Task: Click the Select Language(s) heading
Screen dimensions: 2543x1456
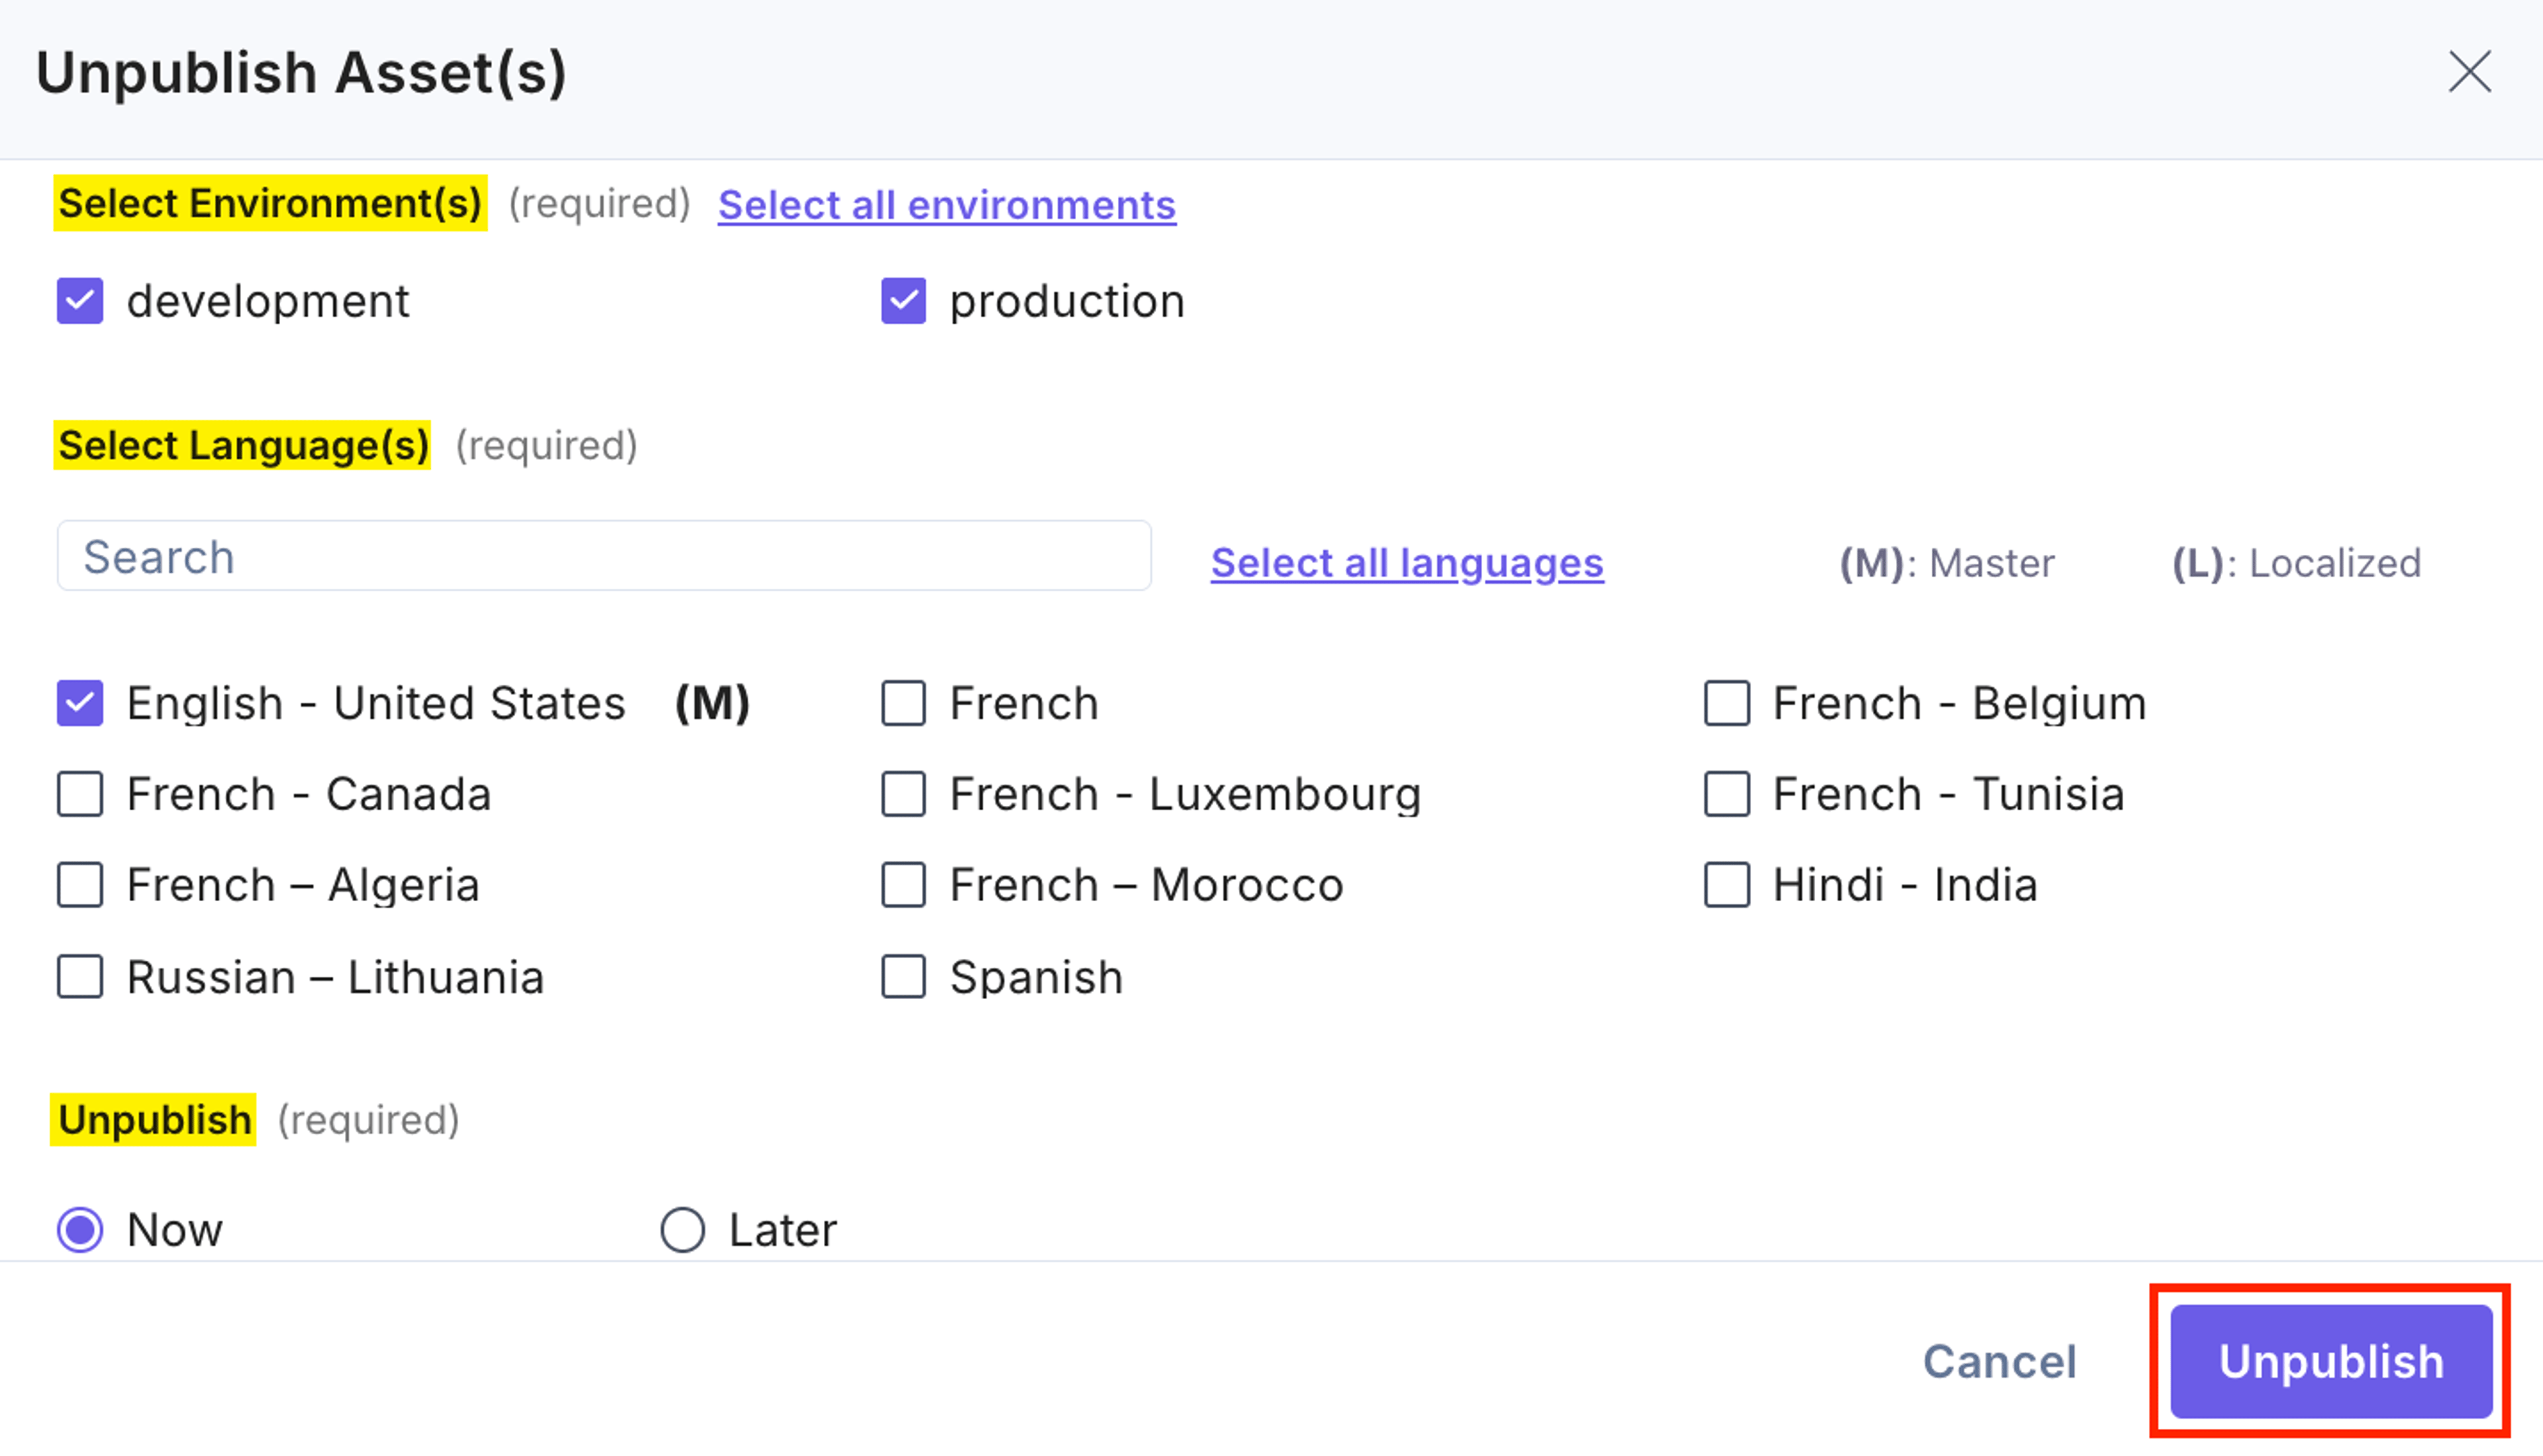Action: click(243, 445)
